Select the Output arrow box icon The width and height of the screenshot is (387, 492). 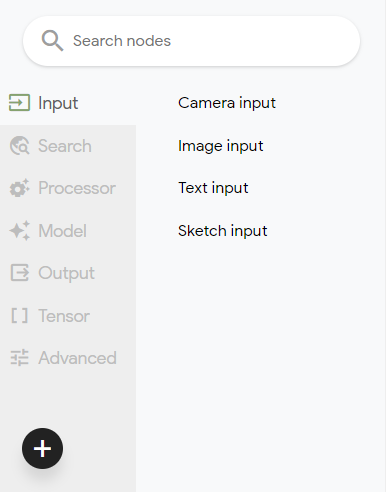point(20,273)
